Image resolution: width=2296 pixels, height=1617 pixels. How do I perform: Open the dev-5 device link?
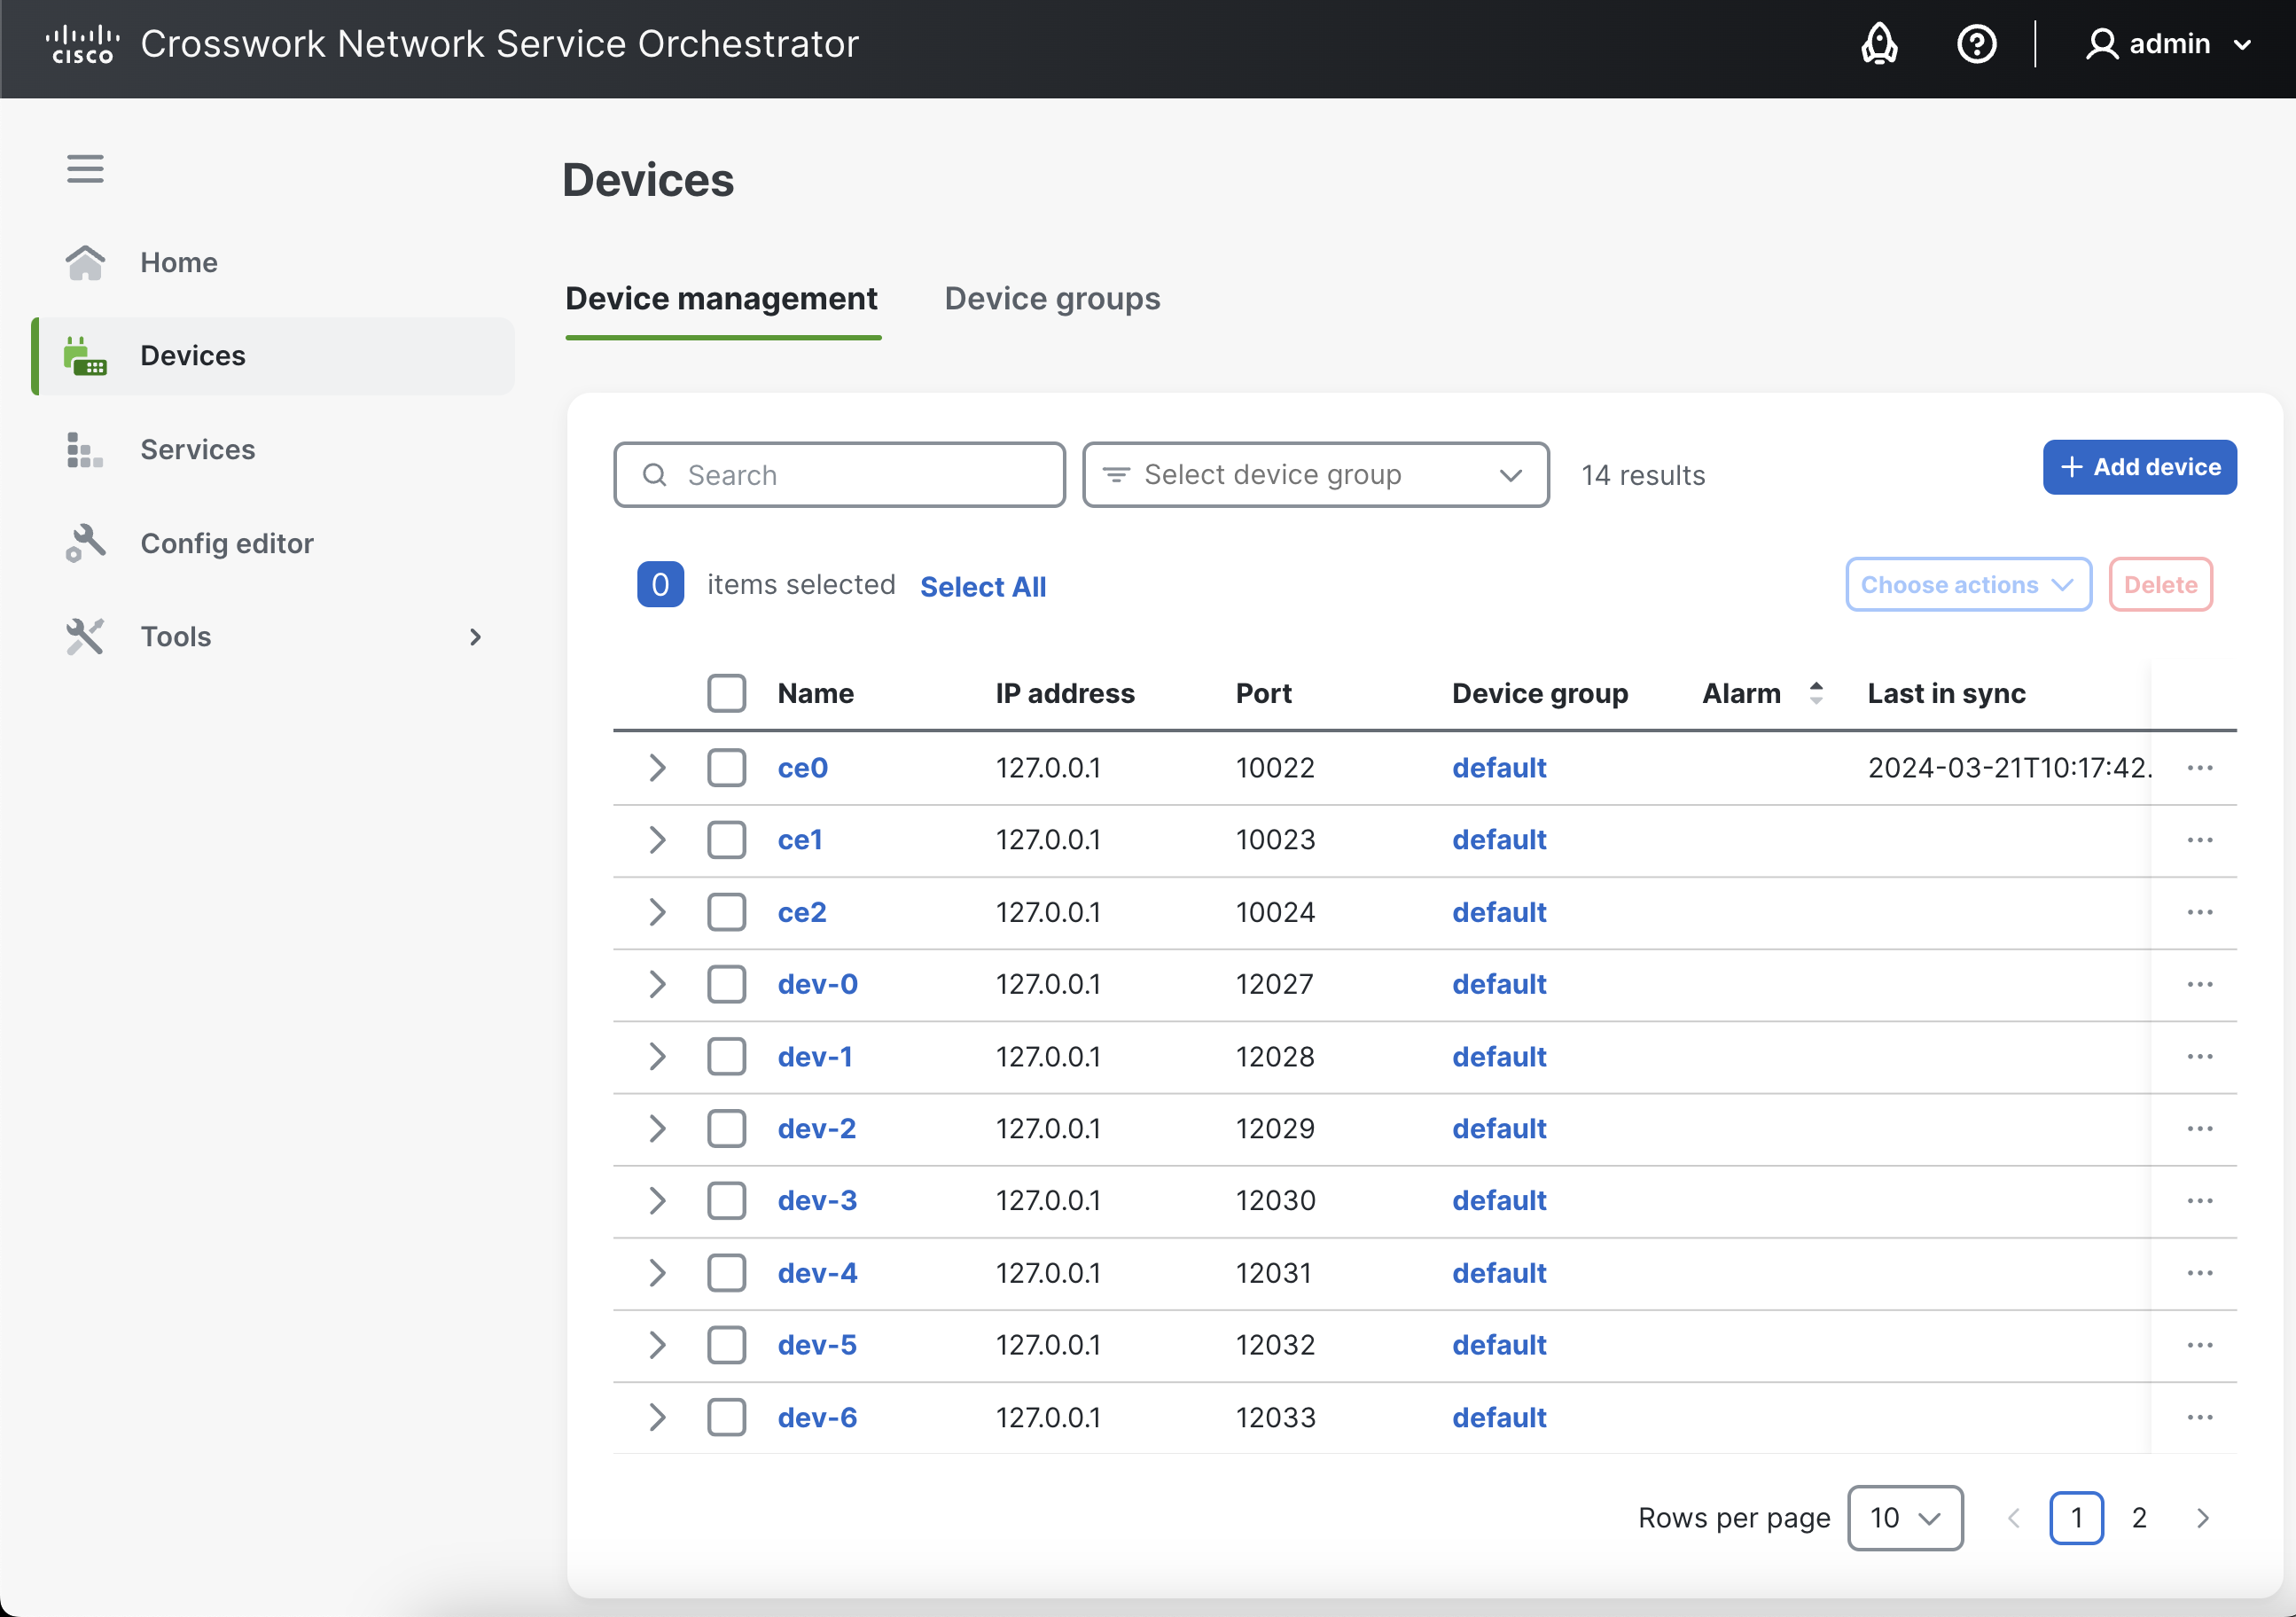point(816,1345)
